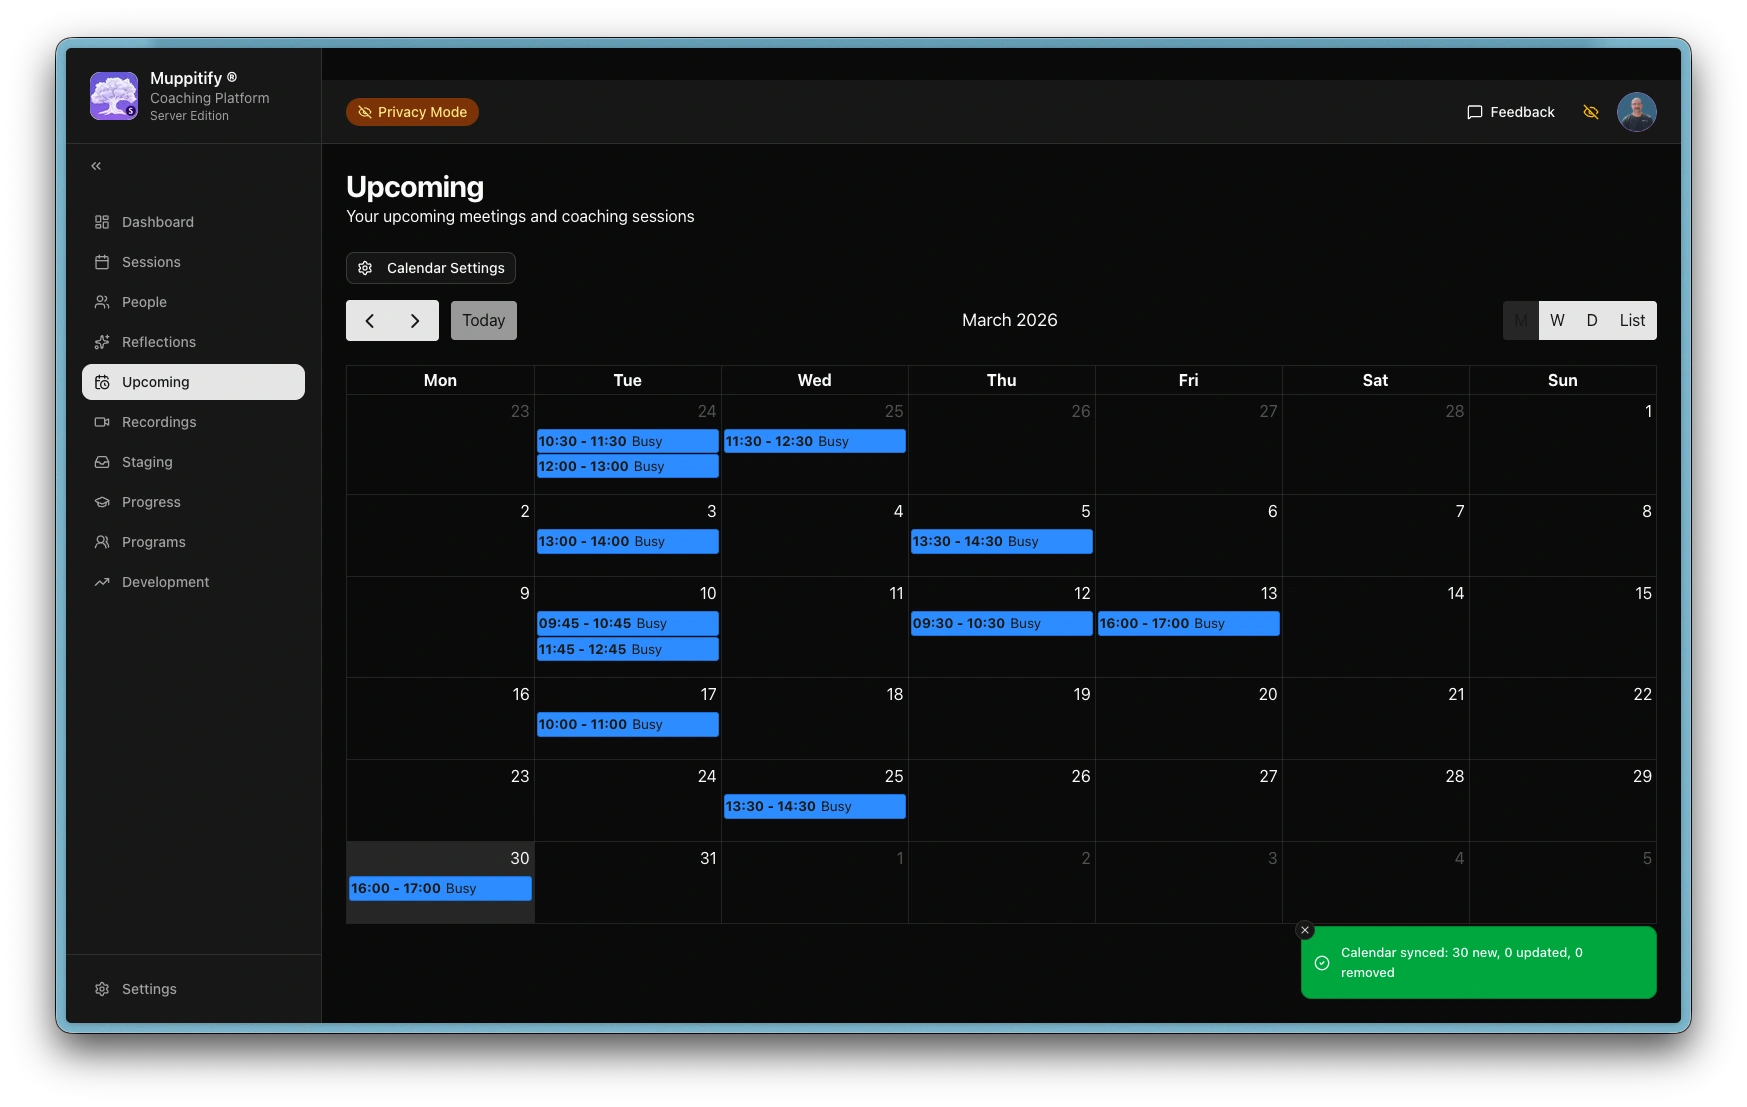Click the Calendar Settings button

(431, 268)
